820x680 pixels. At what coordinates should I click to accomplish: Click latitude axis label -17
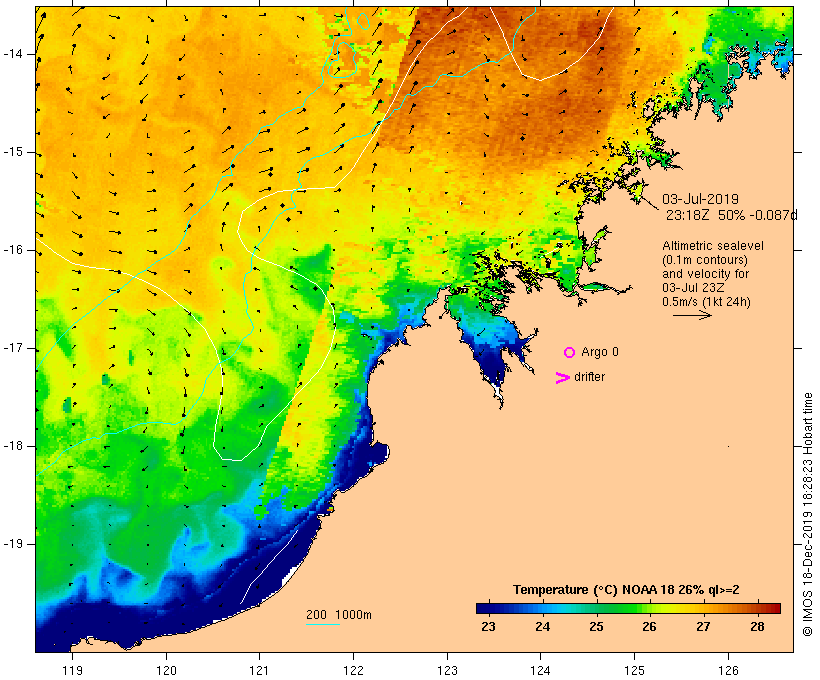(x=13, y=348)
